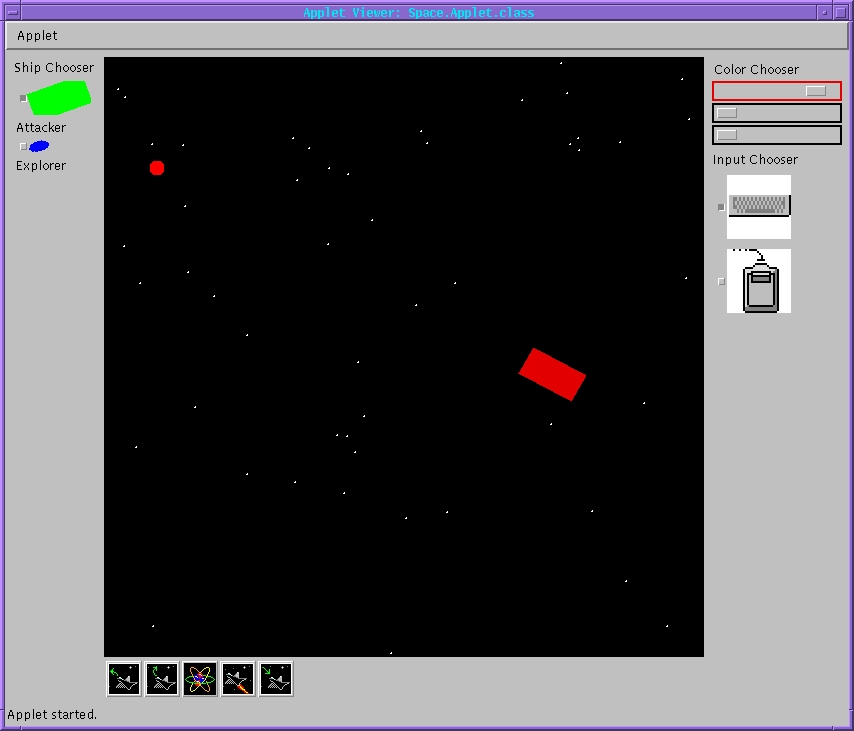Click the red rectangular ship in space
This screenshot has width=854, height=731.
click(x=552, y=374)
